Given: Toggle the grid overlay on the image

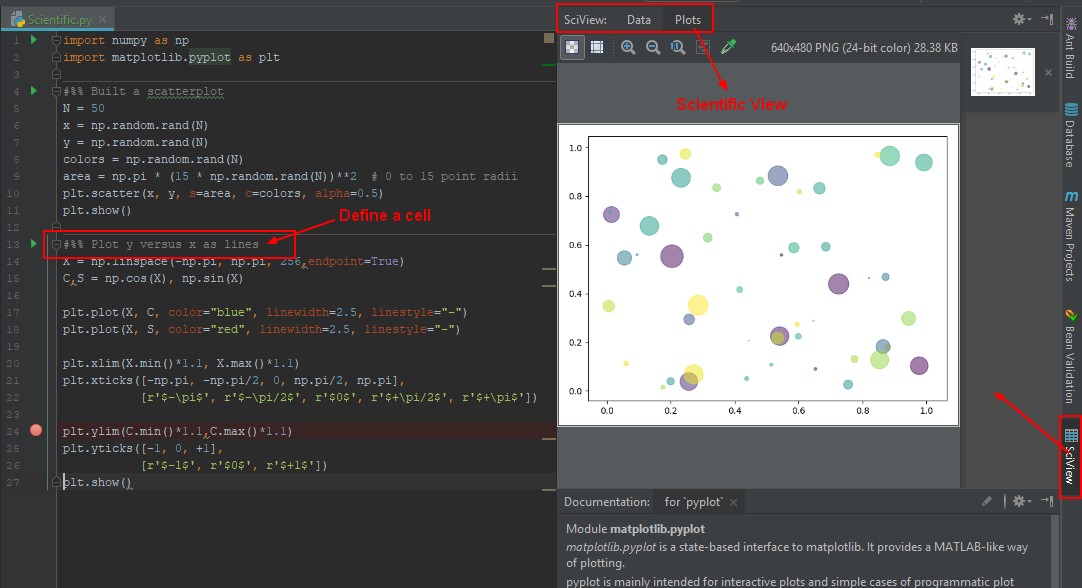Looking at the screenshot, I should tap(597, 46).
